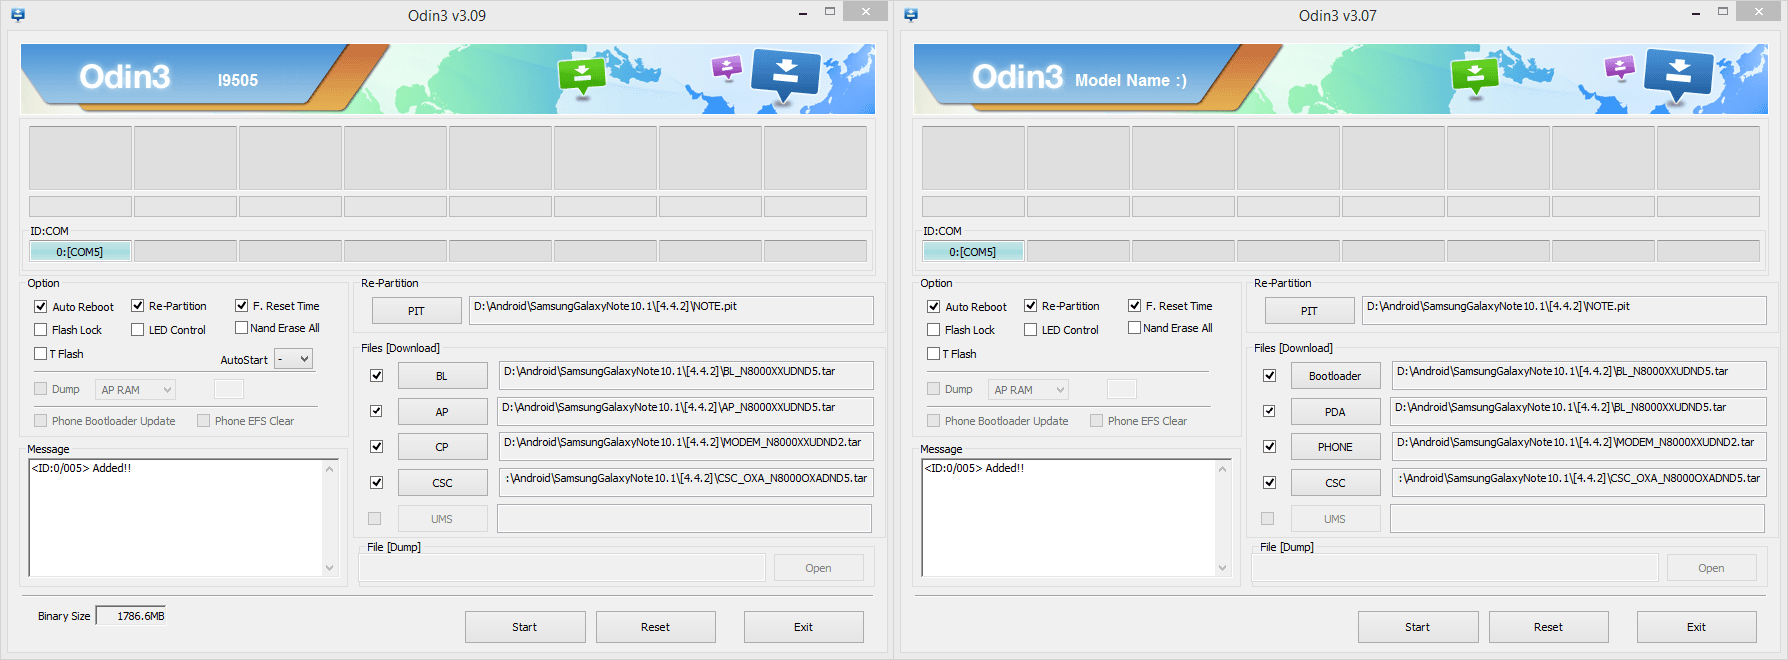Uncheck the AP file checkbox in v3.09

tap(377, 411)
